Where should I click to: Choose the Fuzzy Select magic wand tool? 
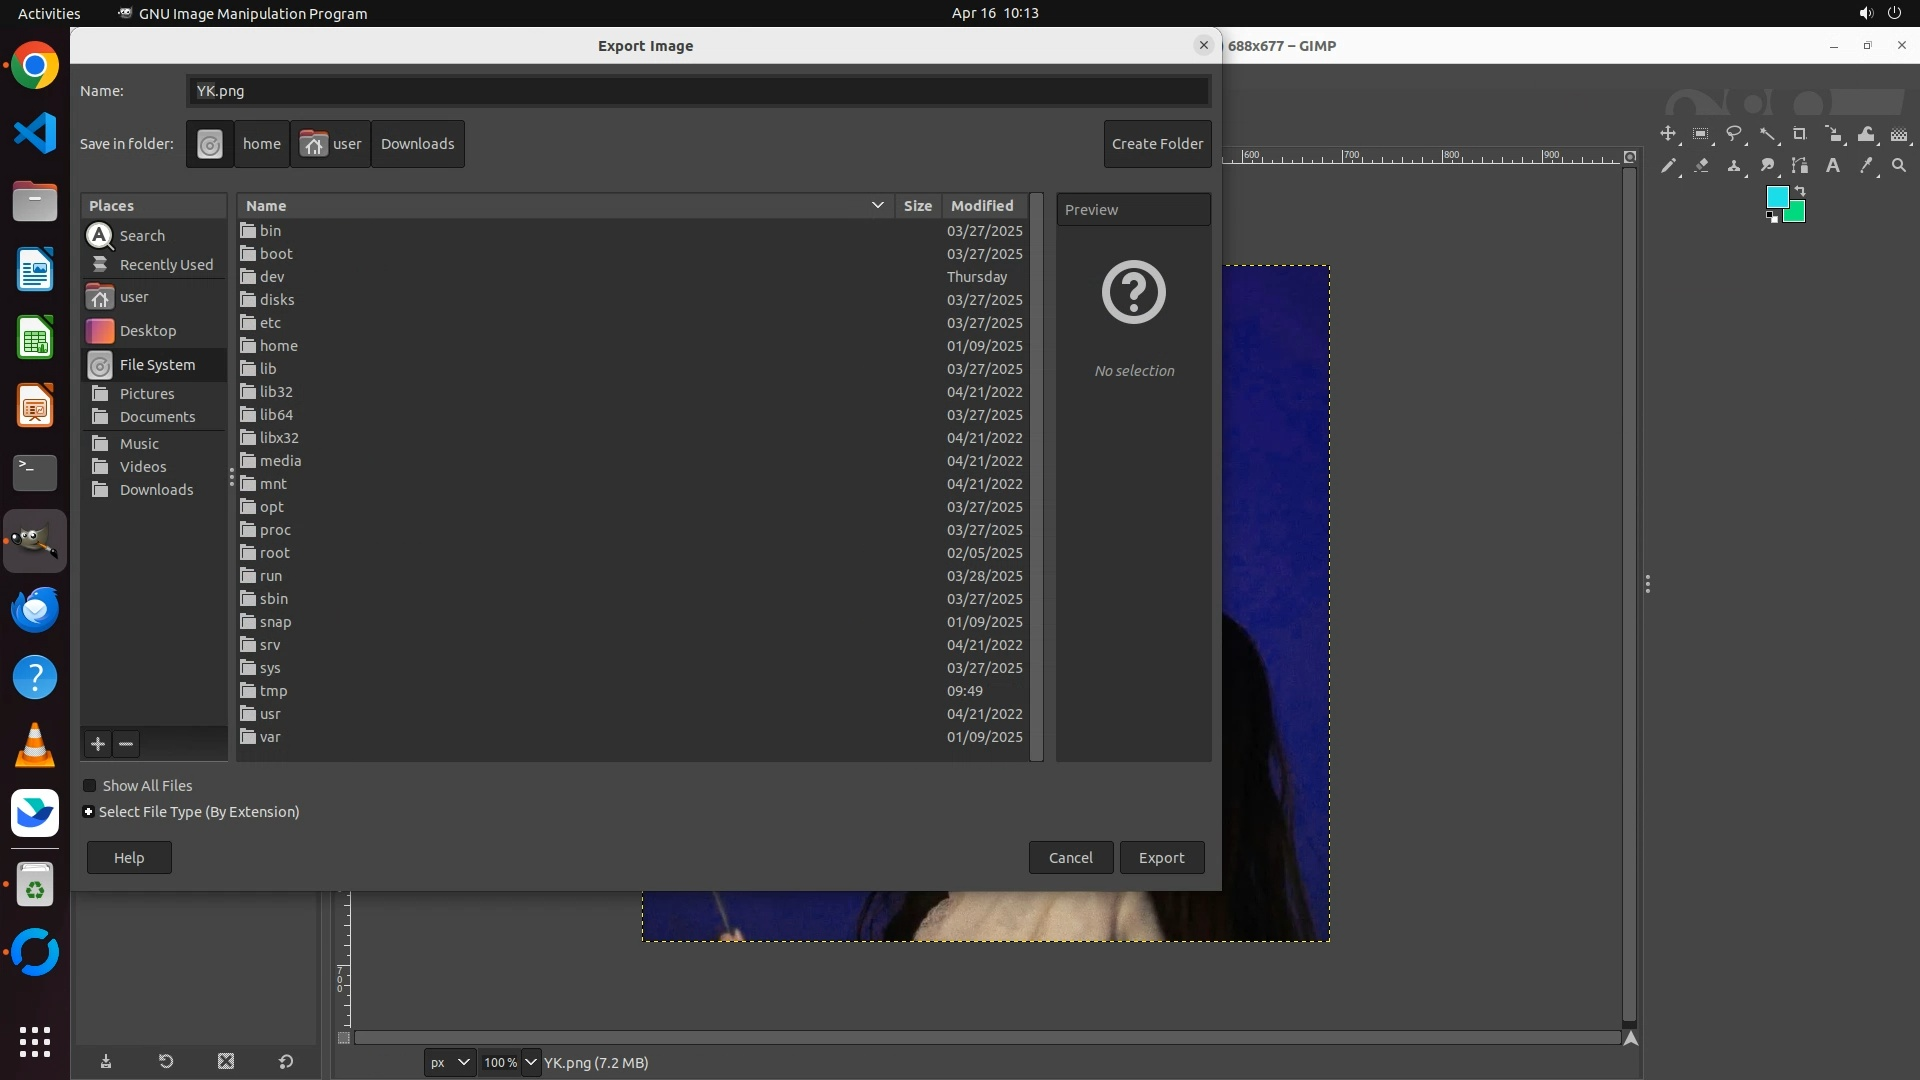pos(1767,134)
